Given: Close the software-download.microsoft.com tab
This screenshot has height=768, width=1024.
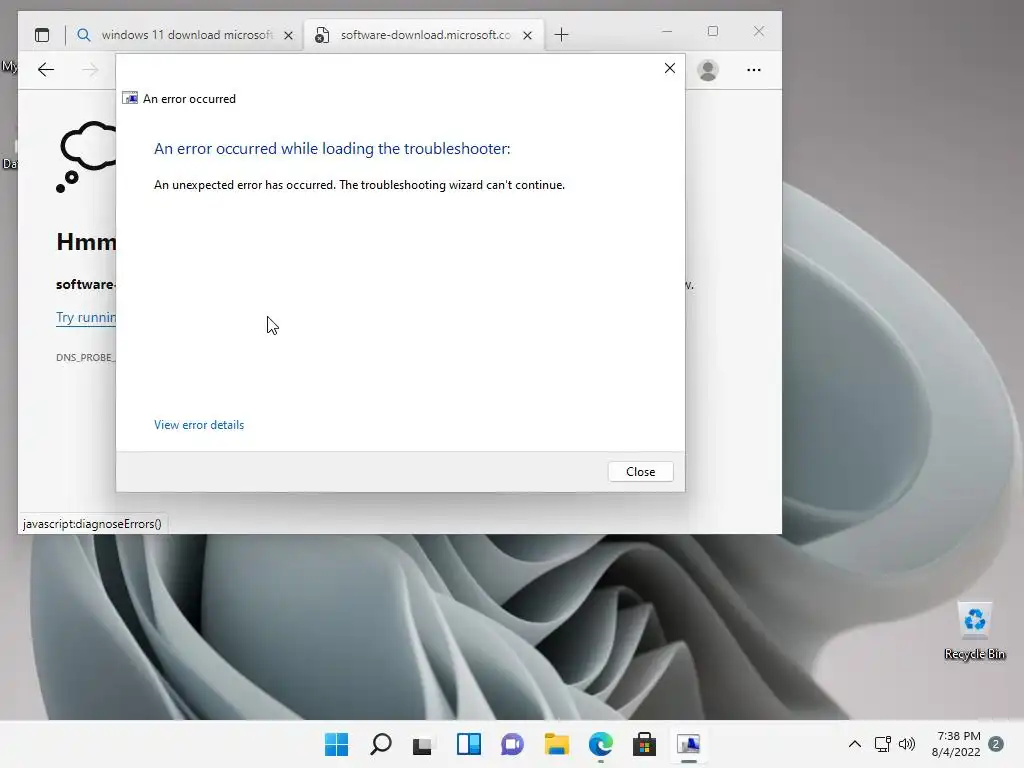Looking at the screenshot, I should 527,35.
